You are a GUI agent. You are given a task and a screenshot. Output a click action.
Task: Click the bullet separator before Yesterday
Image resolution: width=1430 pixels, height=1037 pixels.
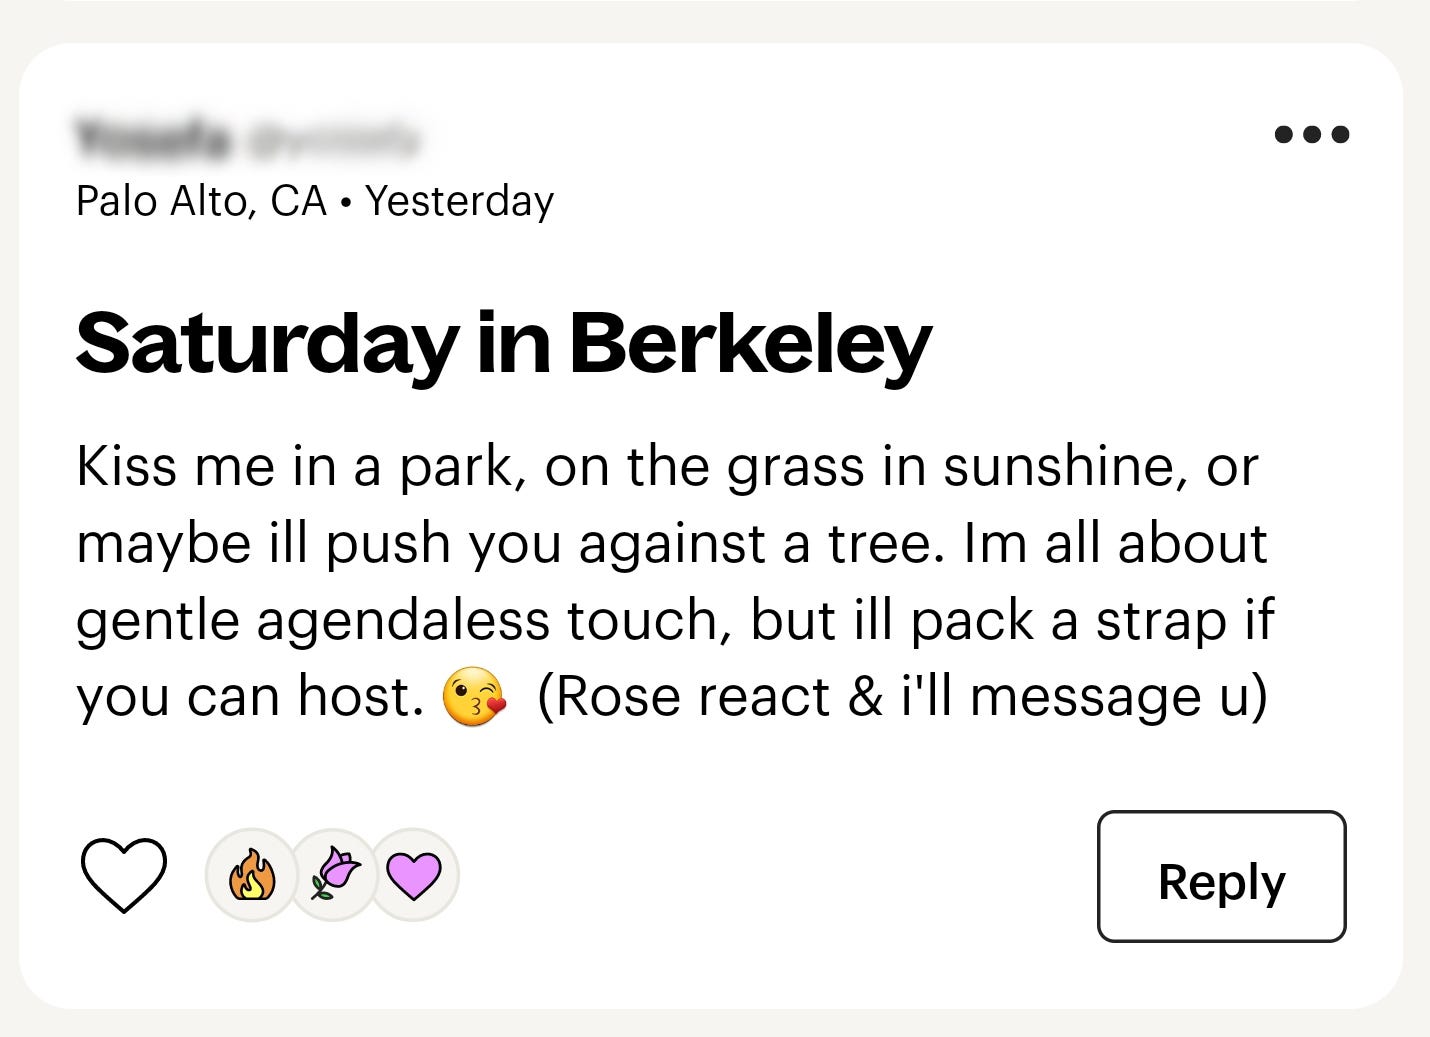[x=345, y=203]
